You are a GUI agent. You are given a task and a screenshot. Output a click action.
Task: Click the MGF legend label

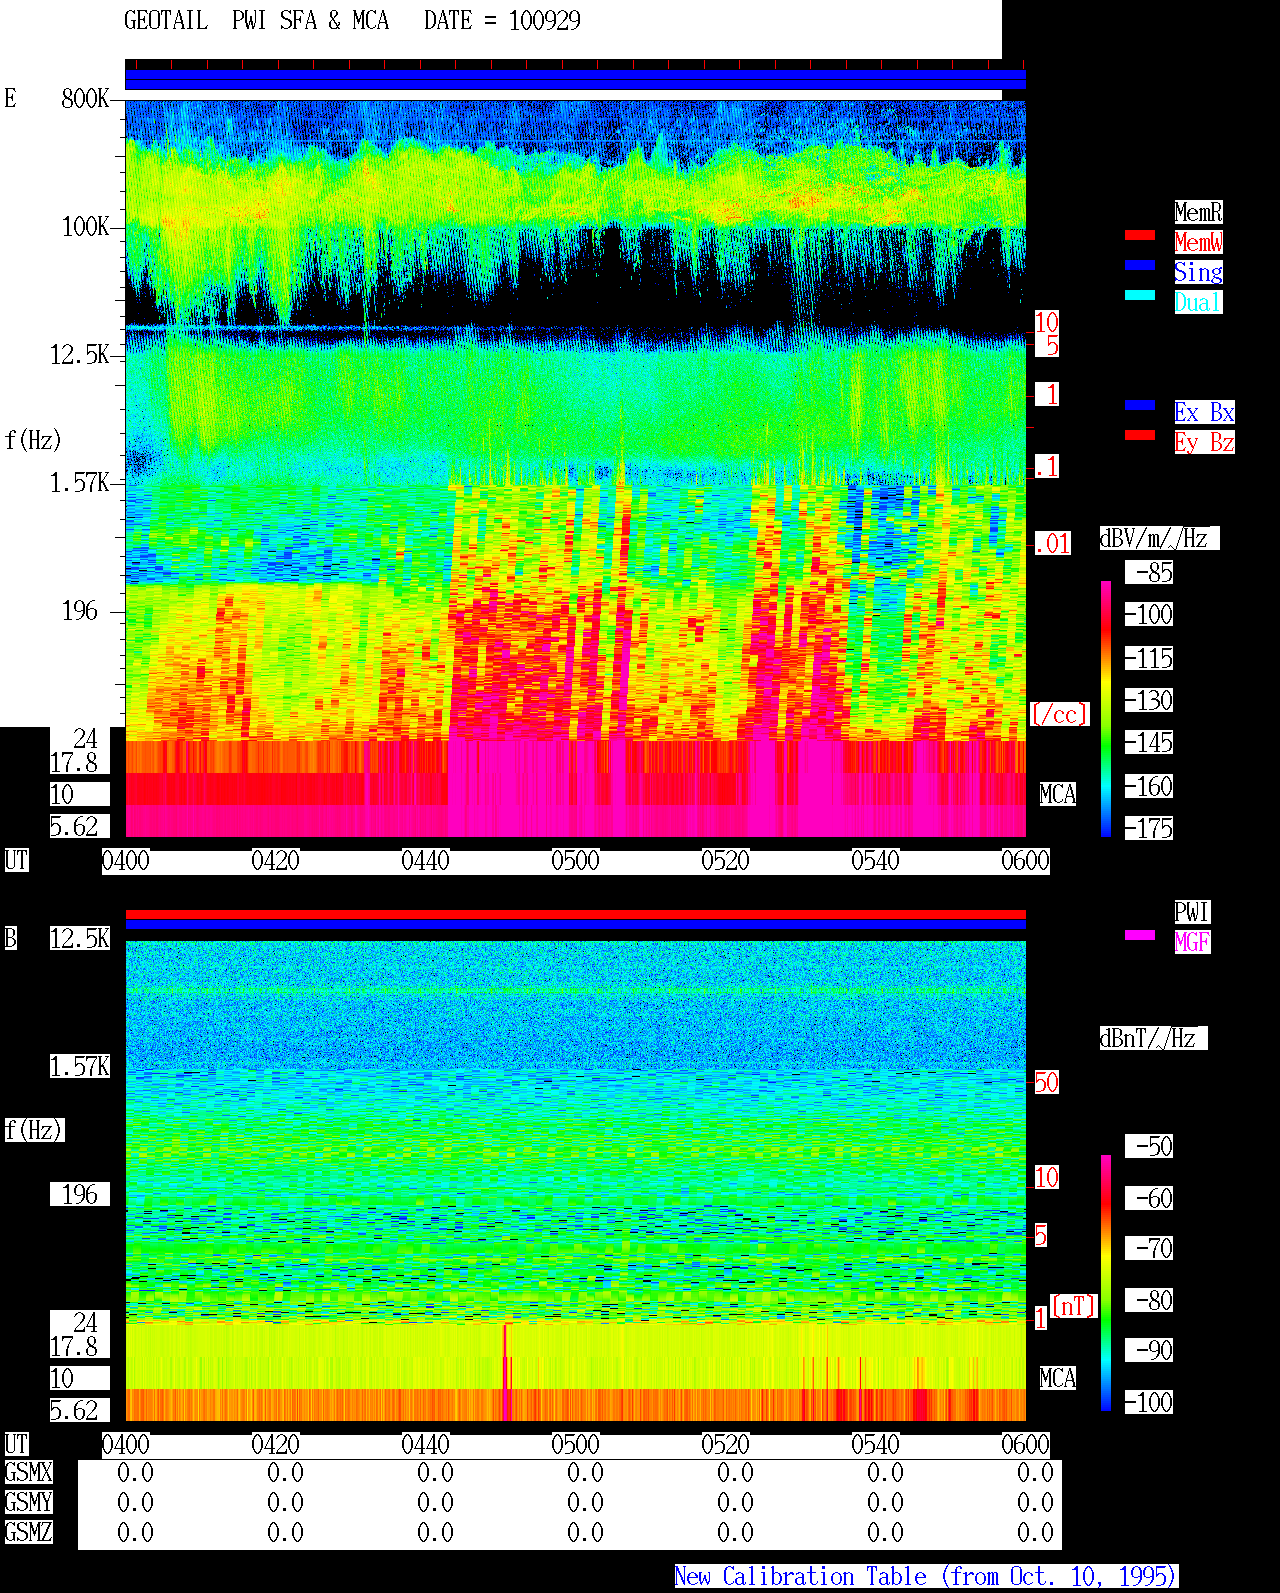click(1192, 942)
